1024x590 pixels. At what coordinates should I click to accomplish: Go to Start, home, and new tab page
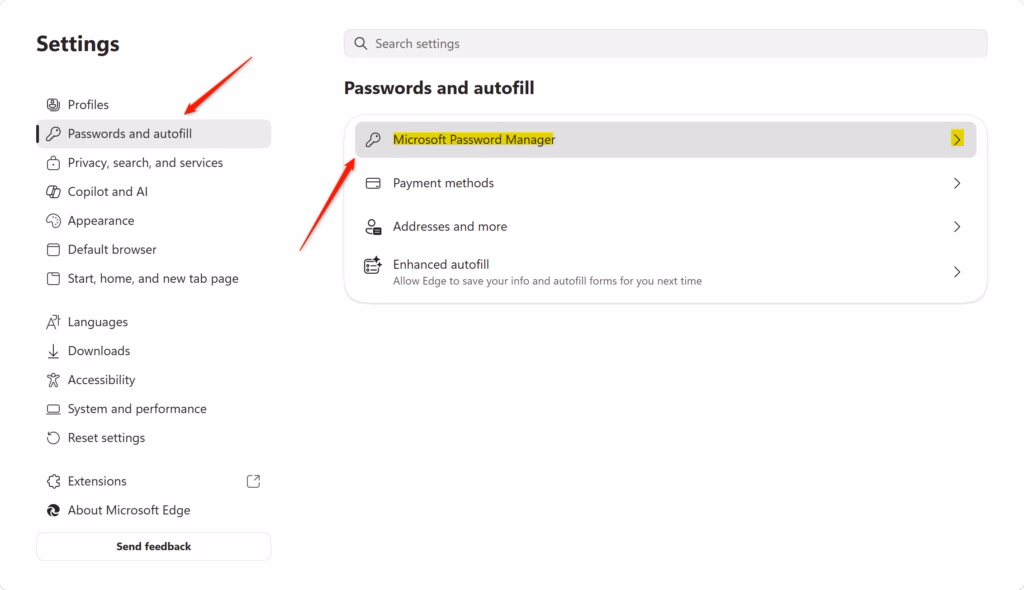click(154, 278)
